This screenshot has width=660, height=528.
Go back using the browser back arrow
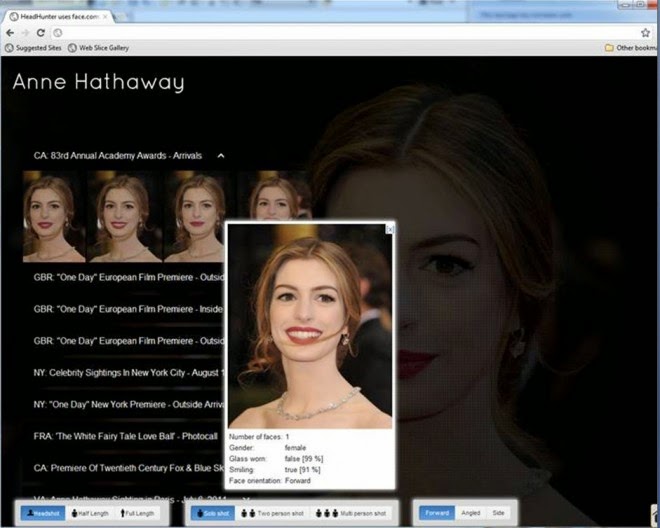point(10,33)
